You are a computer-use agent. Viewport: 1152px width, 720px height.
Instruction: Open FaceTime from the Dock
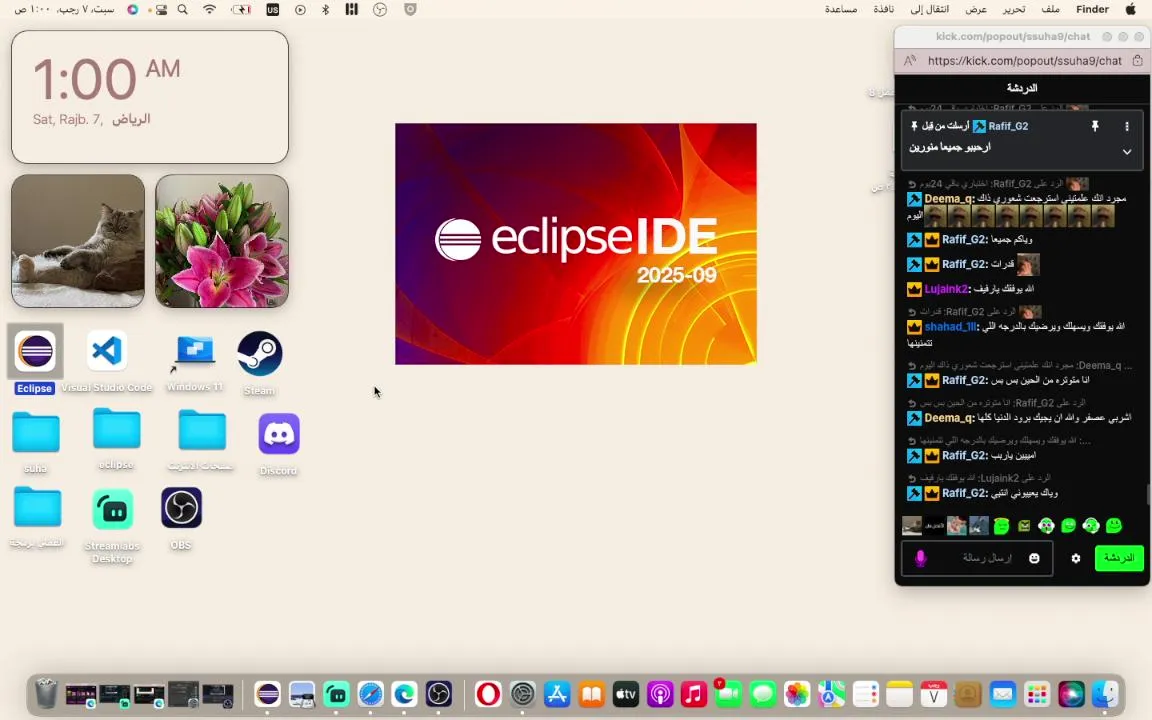pos(728,694)
